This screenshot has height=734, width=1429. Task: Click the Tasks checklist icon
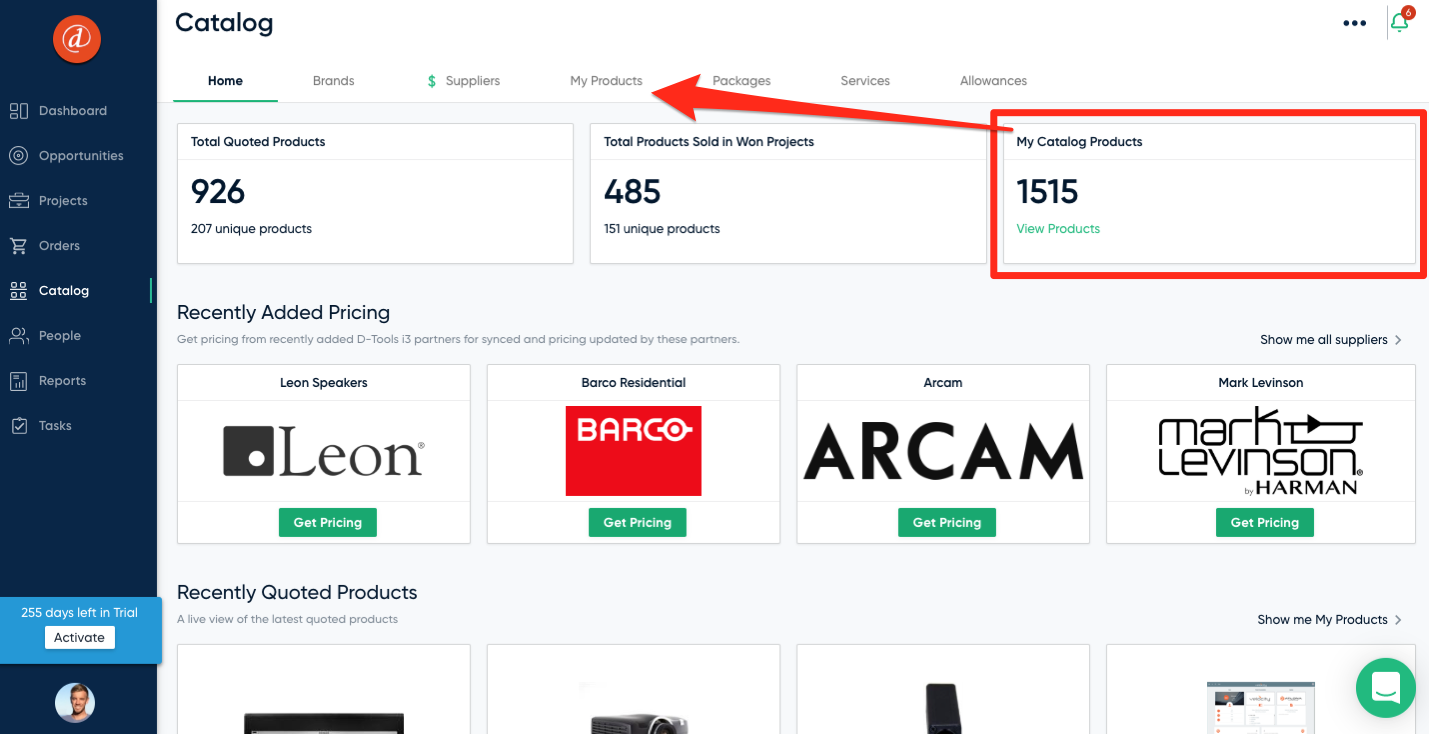pos(18,426)
